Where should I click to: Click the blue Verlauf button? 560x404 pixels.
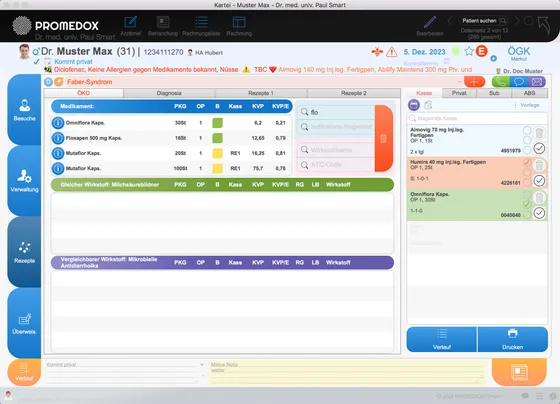442,339
